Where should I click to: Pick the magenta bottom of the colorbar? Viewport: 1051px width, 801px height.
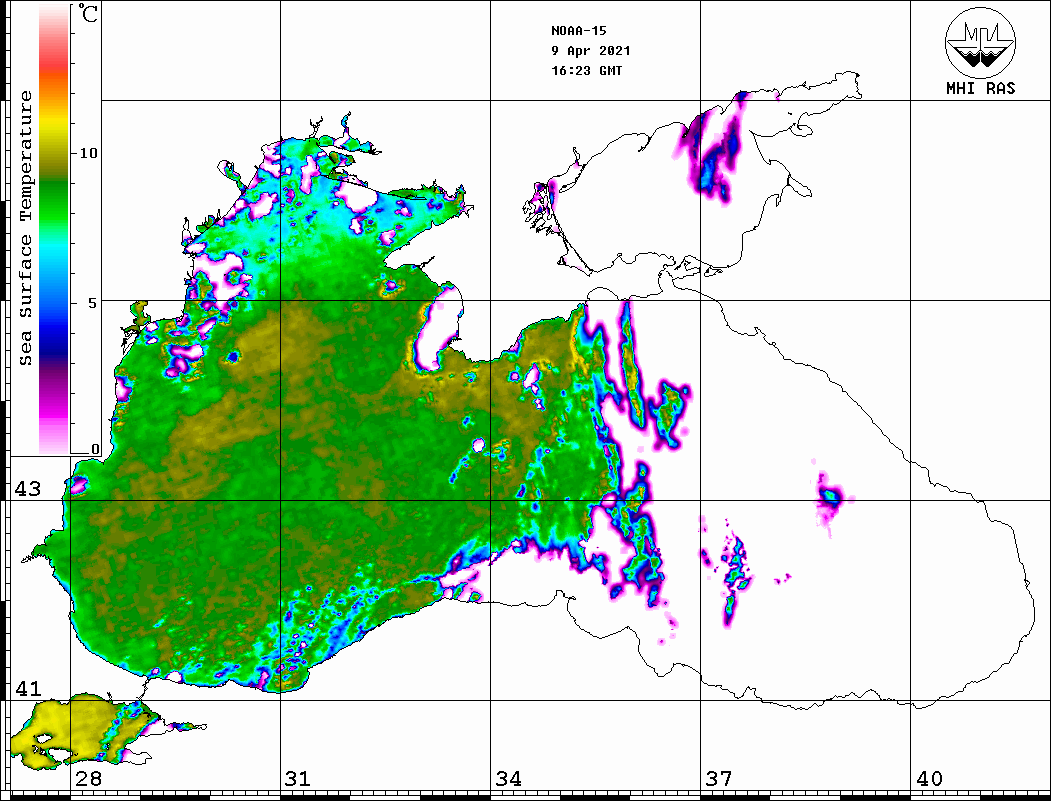pyautogui.click(x=54, y=409)
